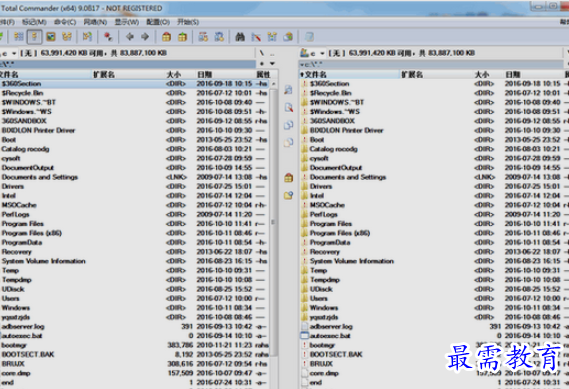Select PerfLogs folder in right panel
Screen dimensions: 569x389
tap(434, 214)
